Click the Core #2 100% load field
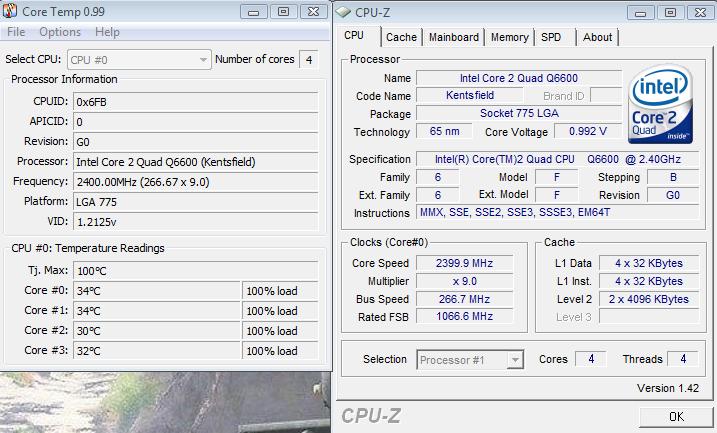 (x=280, y=331)
